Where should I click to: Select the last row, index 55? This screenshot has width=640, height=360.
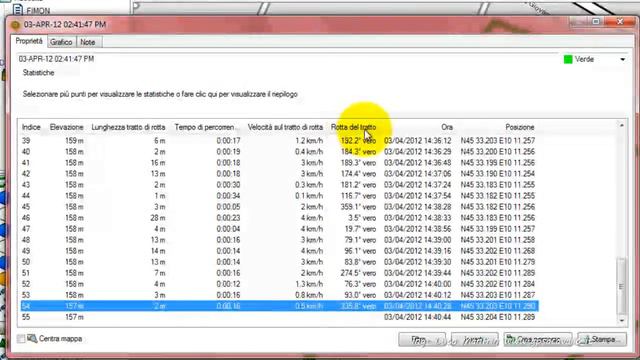click(x=280, y=317)
